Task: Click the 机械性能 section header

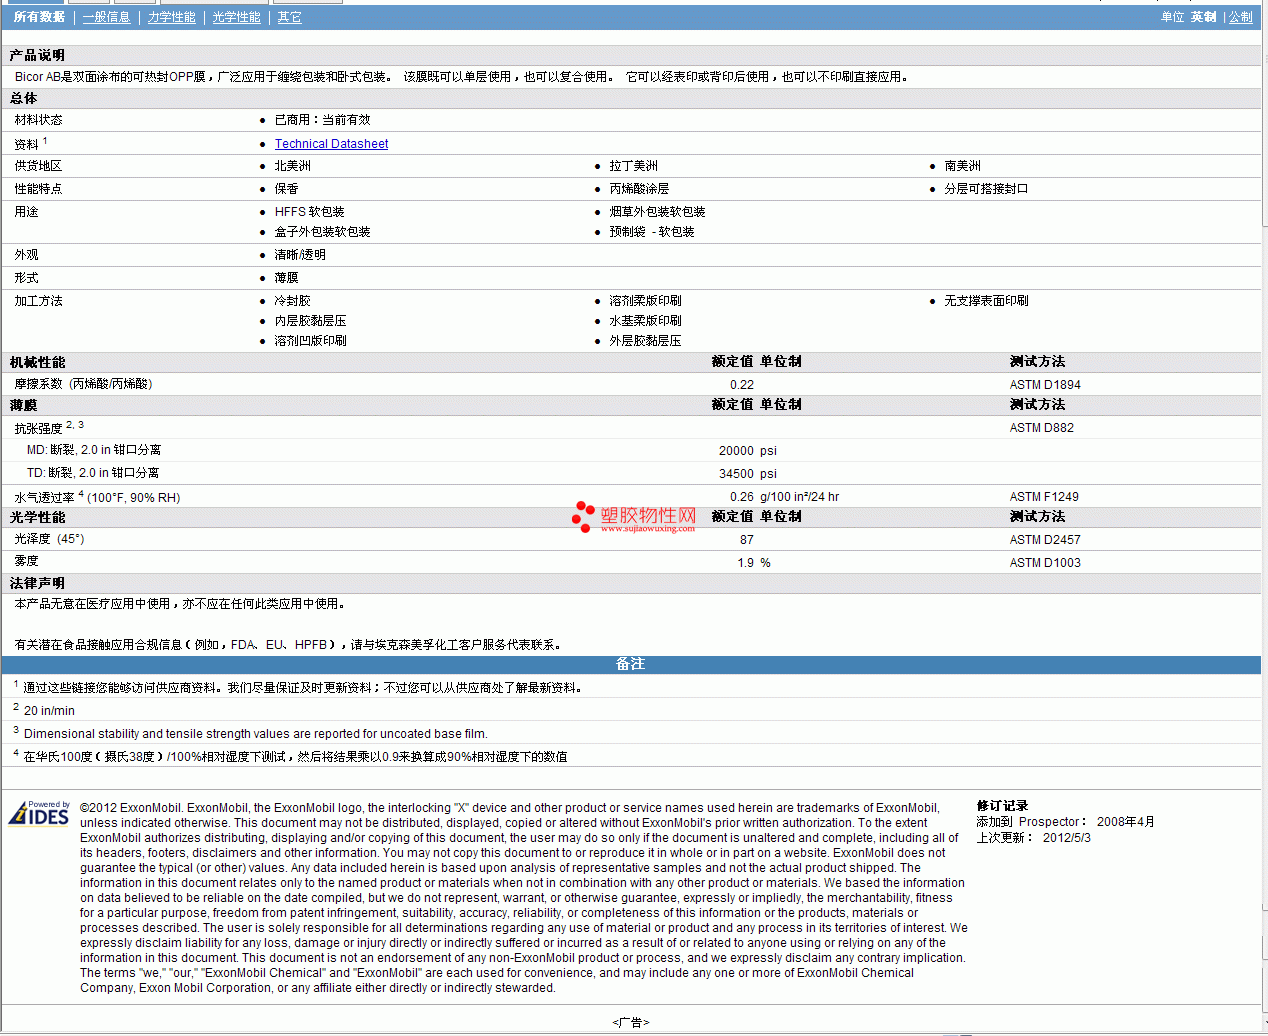Action: [38, 362]
